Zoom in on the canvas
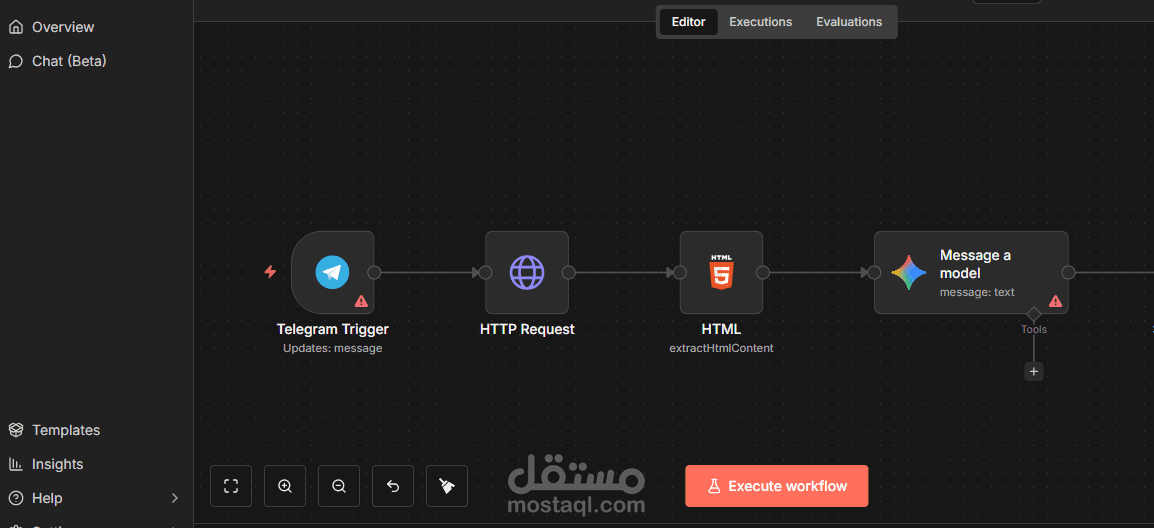1154x528 pixels. tap(285, 486)
